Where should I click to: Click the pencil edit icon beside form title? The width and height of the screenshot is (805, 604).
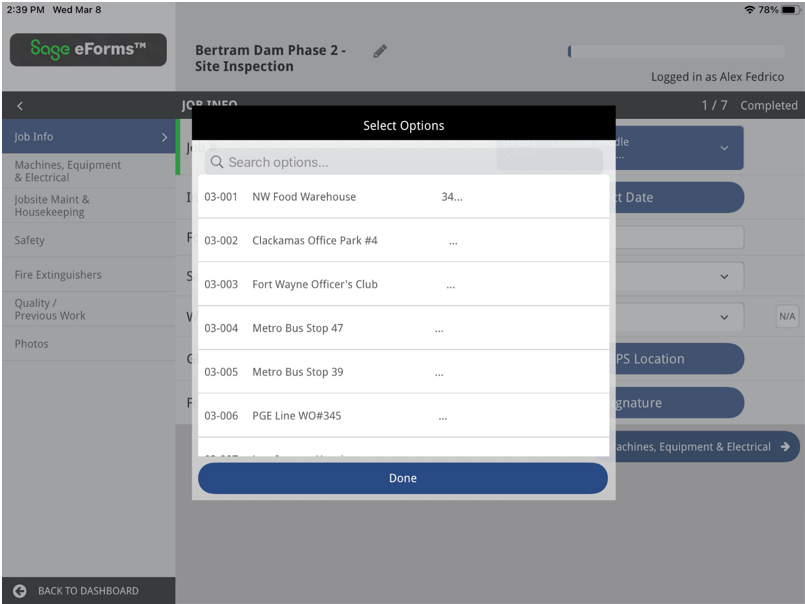[x=380, y=51]
